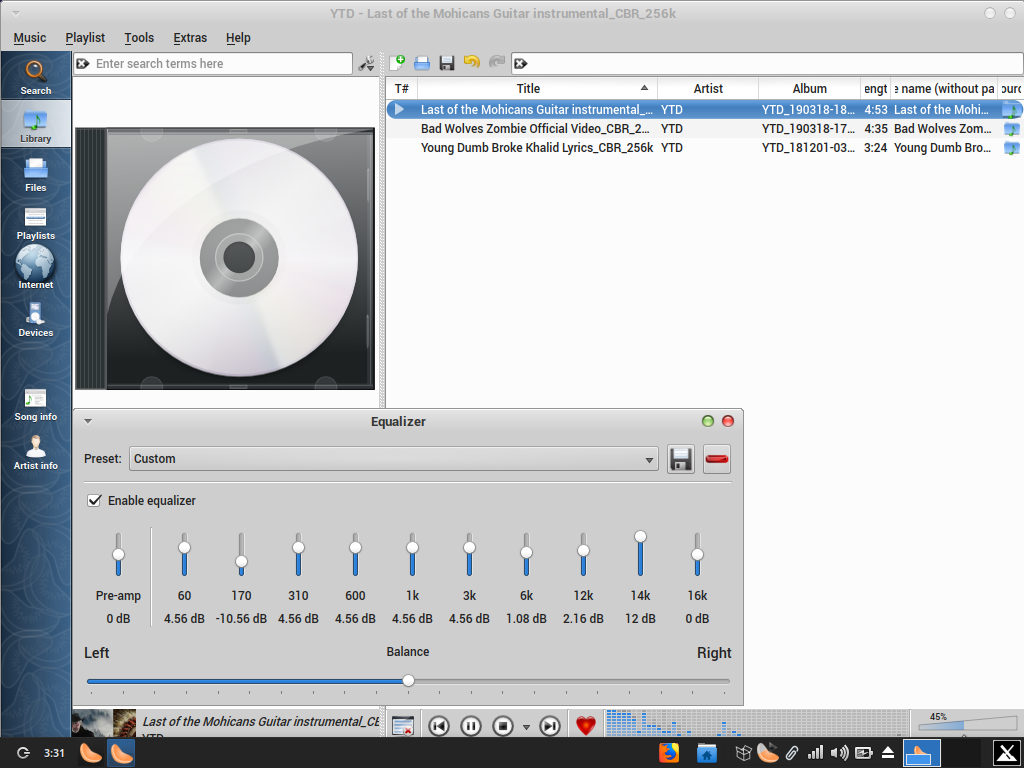Viewport: 1024px width, 768px height.
Task: Delete the equalizer preset
Action: 716,459
